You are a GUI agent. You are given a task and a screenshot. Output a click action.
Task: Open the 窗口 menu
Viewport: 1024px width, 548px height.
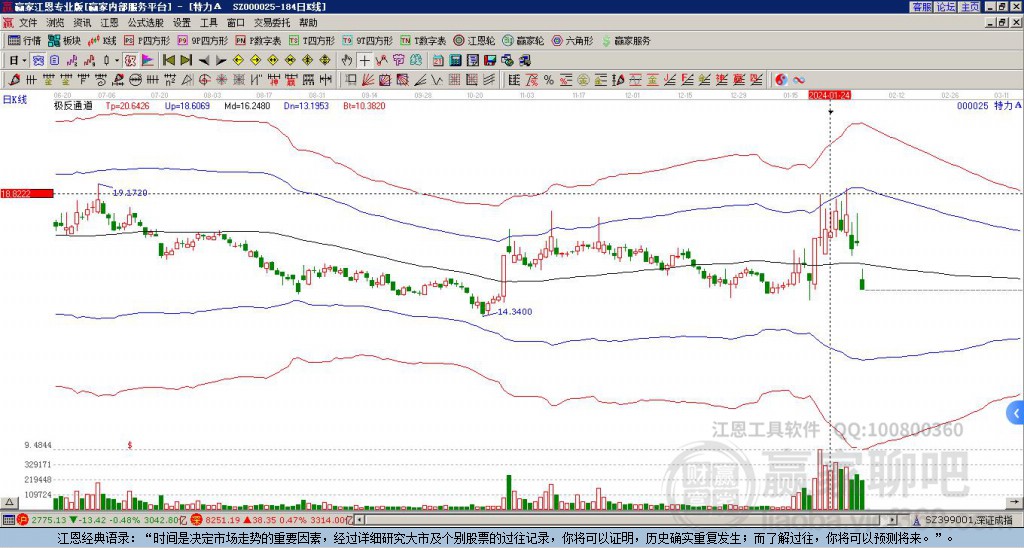pyautogui.click(x=236, y=22)
